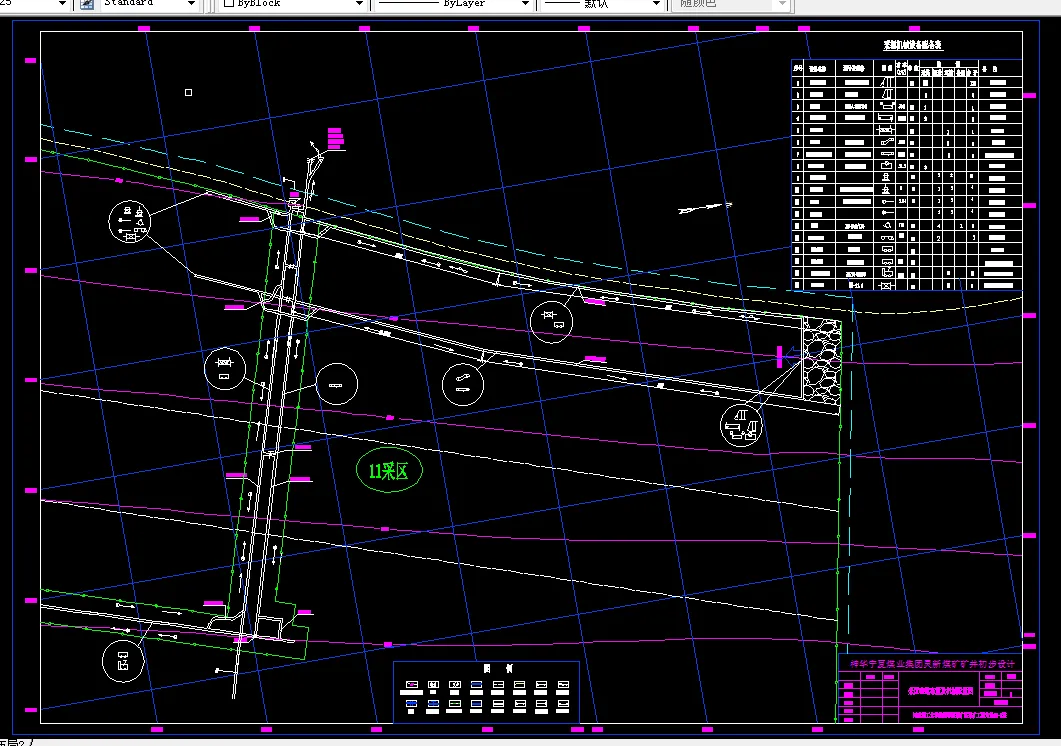Open the ByLayer linetype dropdown
The image size is (1061, 746).
click(525, 3)
